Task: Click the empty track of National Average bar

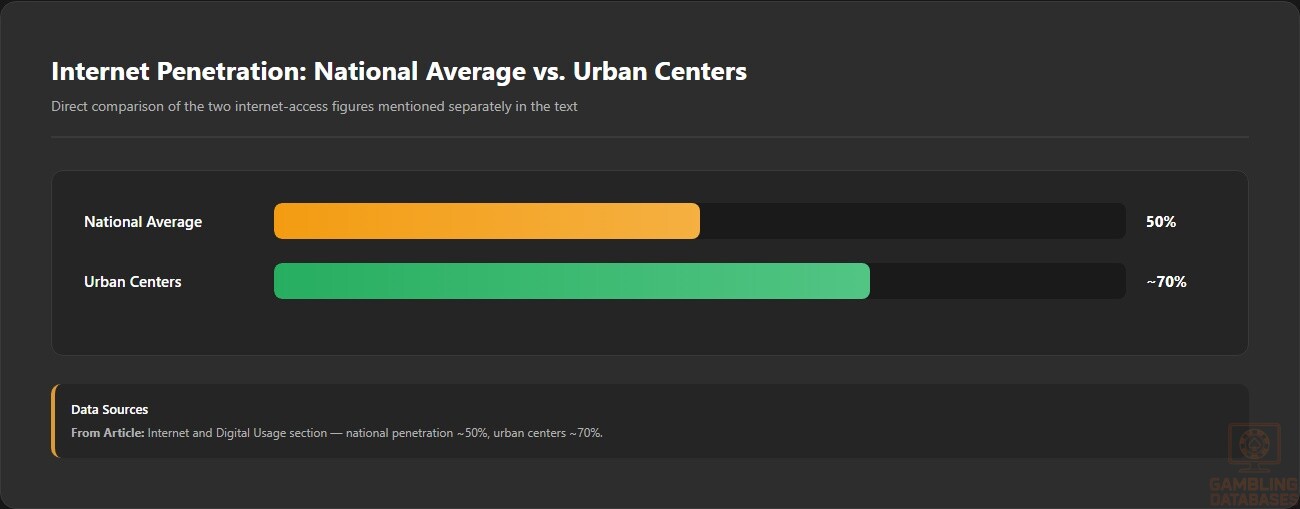Action: [x=913, y=221]
